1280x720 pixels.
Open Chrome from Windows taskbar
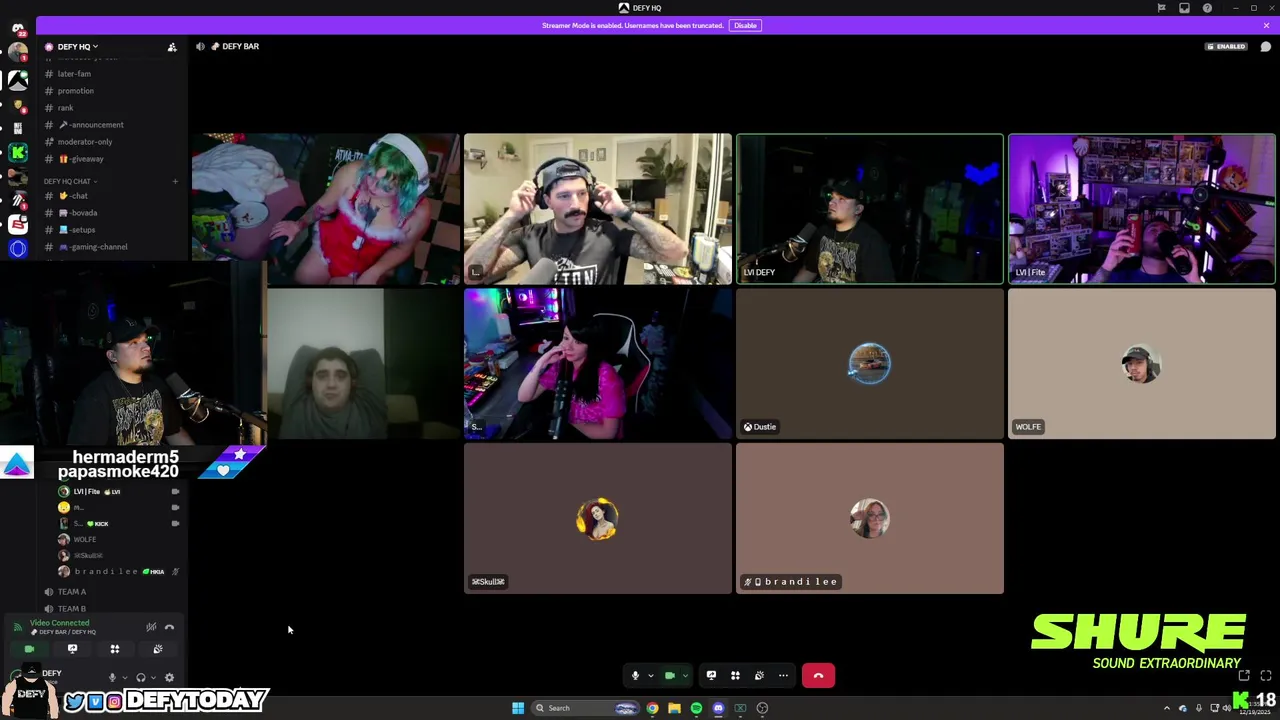pos(652,708)
